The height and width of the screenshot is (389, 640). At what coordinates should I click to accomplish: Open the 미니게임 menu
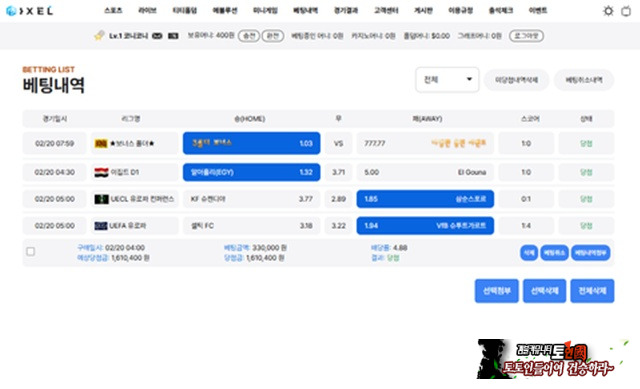click(265, 11)
